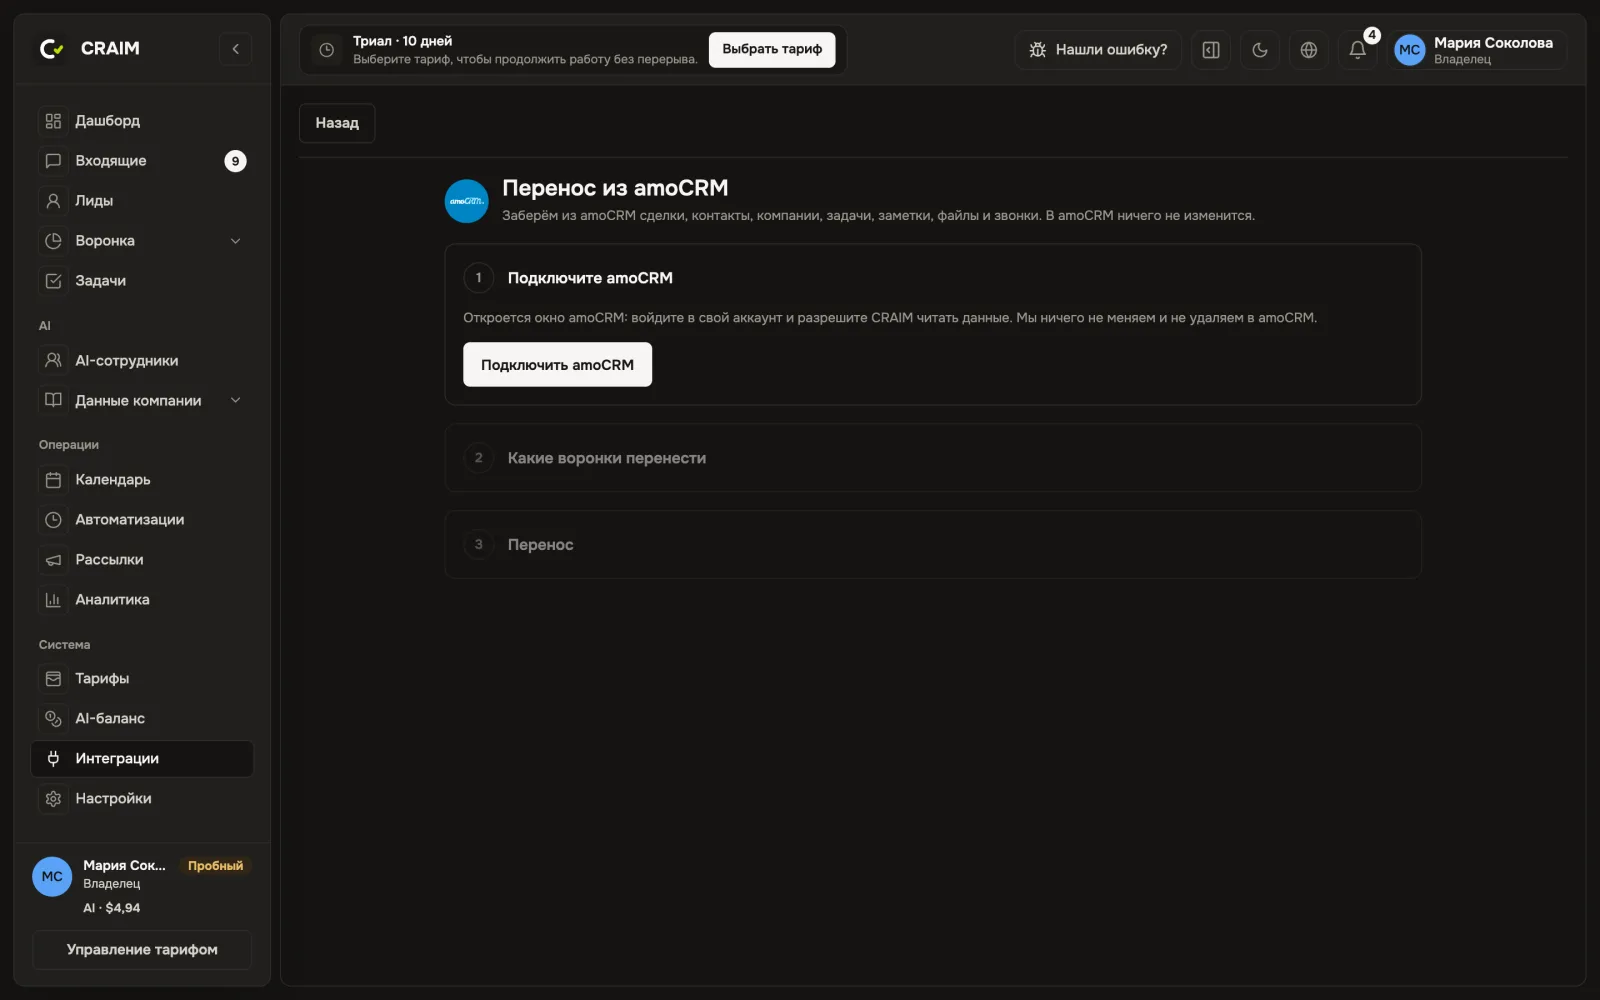Open the Мария Соколова profile menu

tap(1479, 50)
